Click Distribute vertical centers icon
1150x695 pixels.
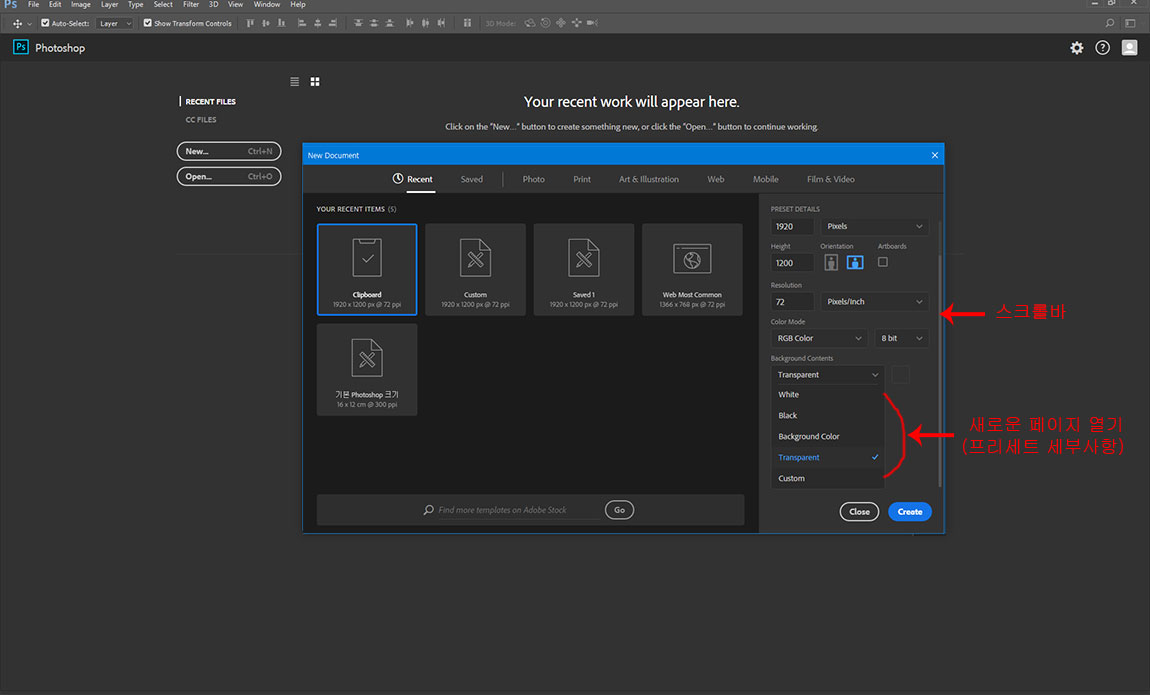373,23
